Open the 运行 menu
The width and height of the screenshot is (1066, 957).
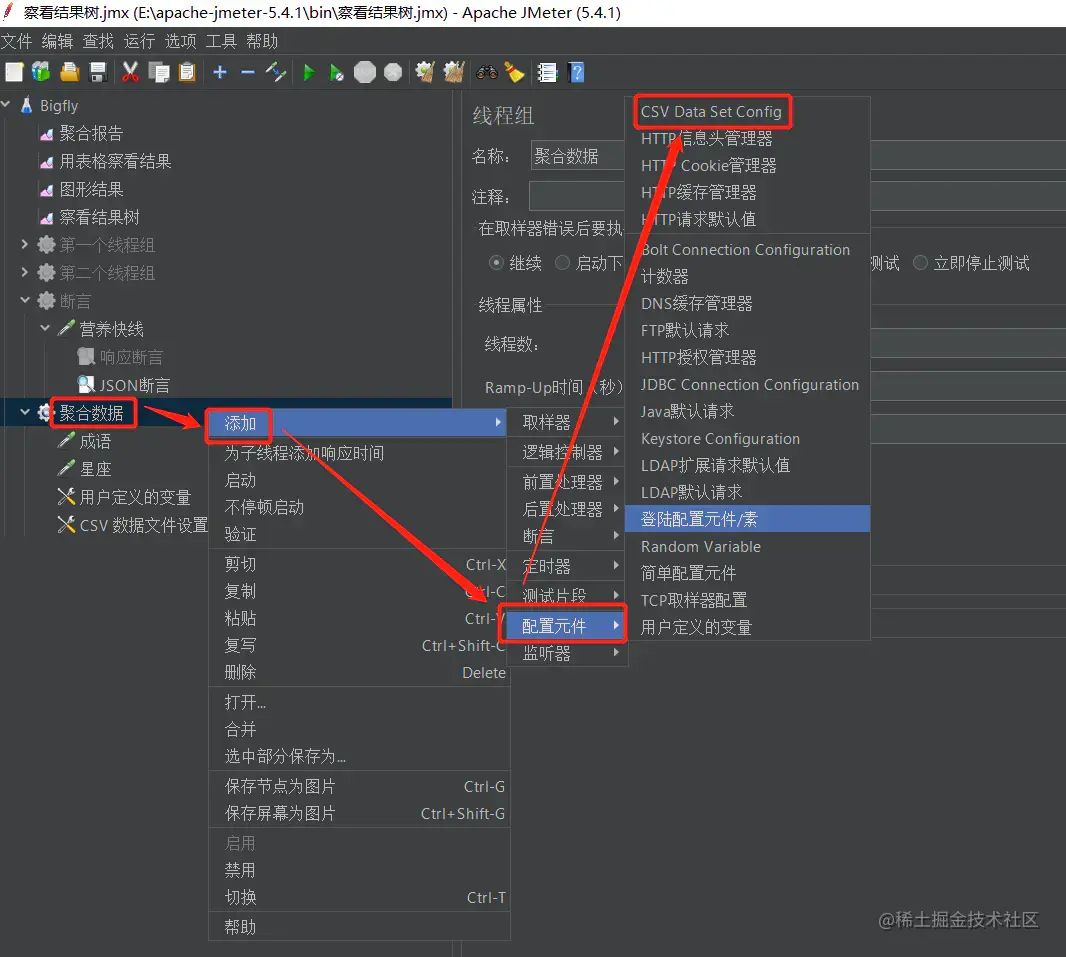tap(139, 41)
